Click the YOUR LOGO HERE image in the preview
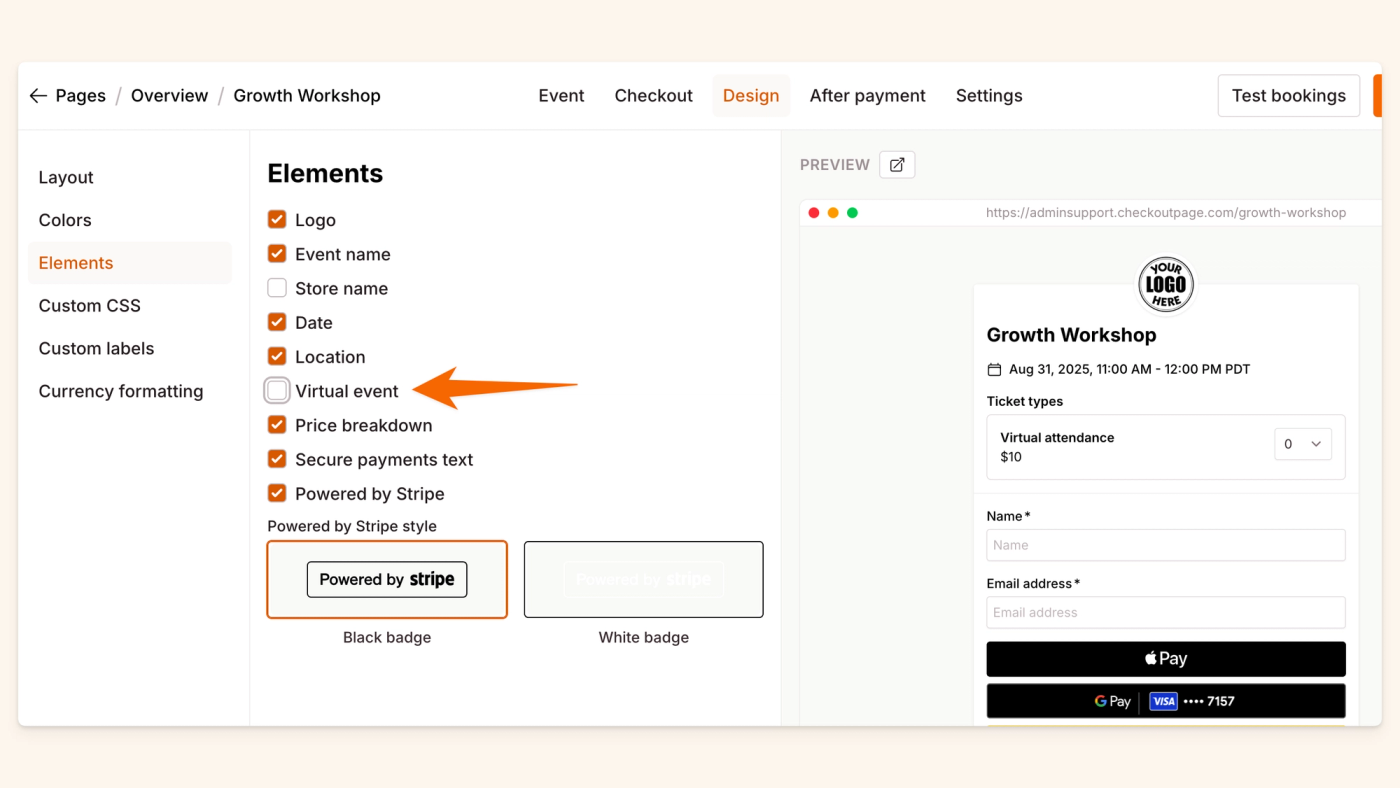Image resolution: width=1400 pixels, height=788 pixels. click(x=1166, y=285)
